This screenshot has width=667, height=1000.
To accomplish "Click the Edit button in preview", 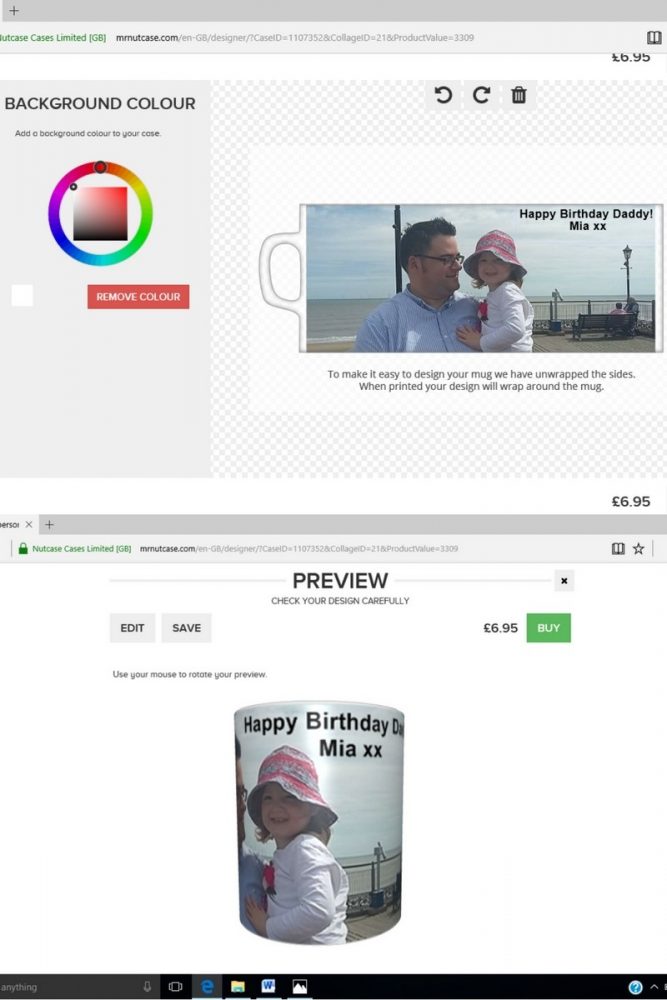I will tap(133, 628).
